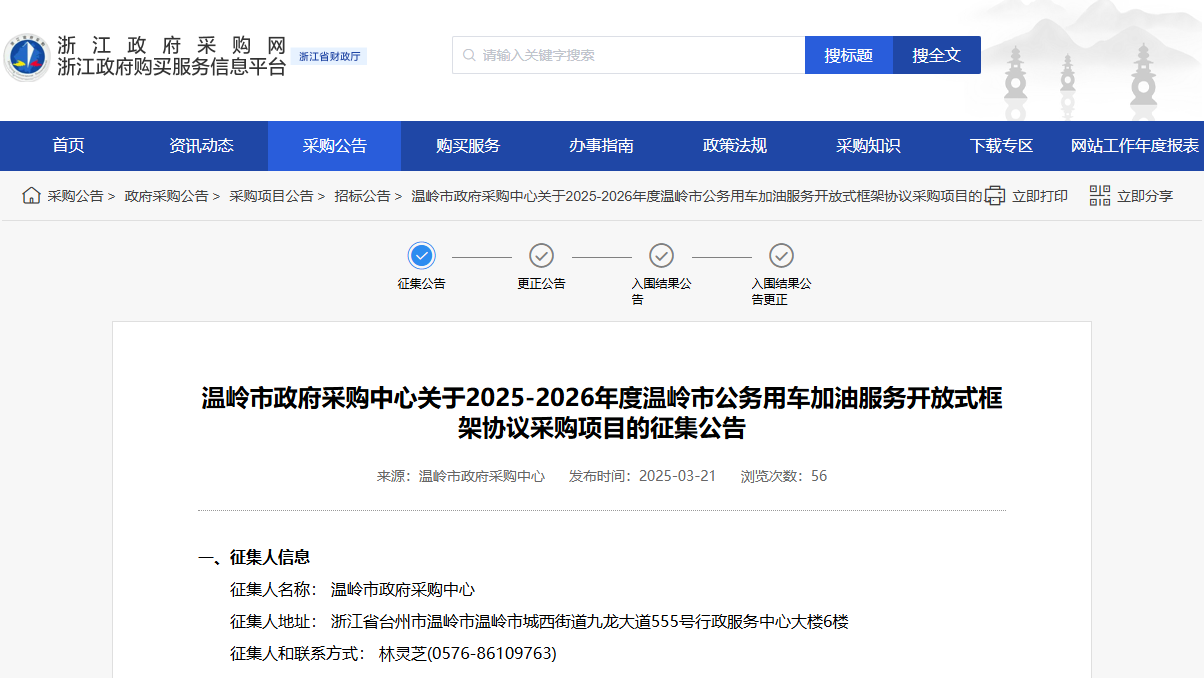Viewport: 1204px width, 678px height.
Task: Select the 入围结果公告 step circle
Action: click(661, 255)
